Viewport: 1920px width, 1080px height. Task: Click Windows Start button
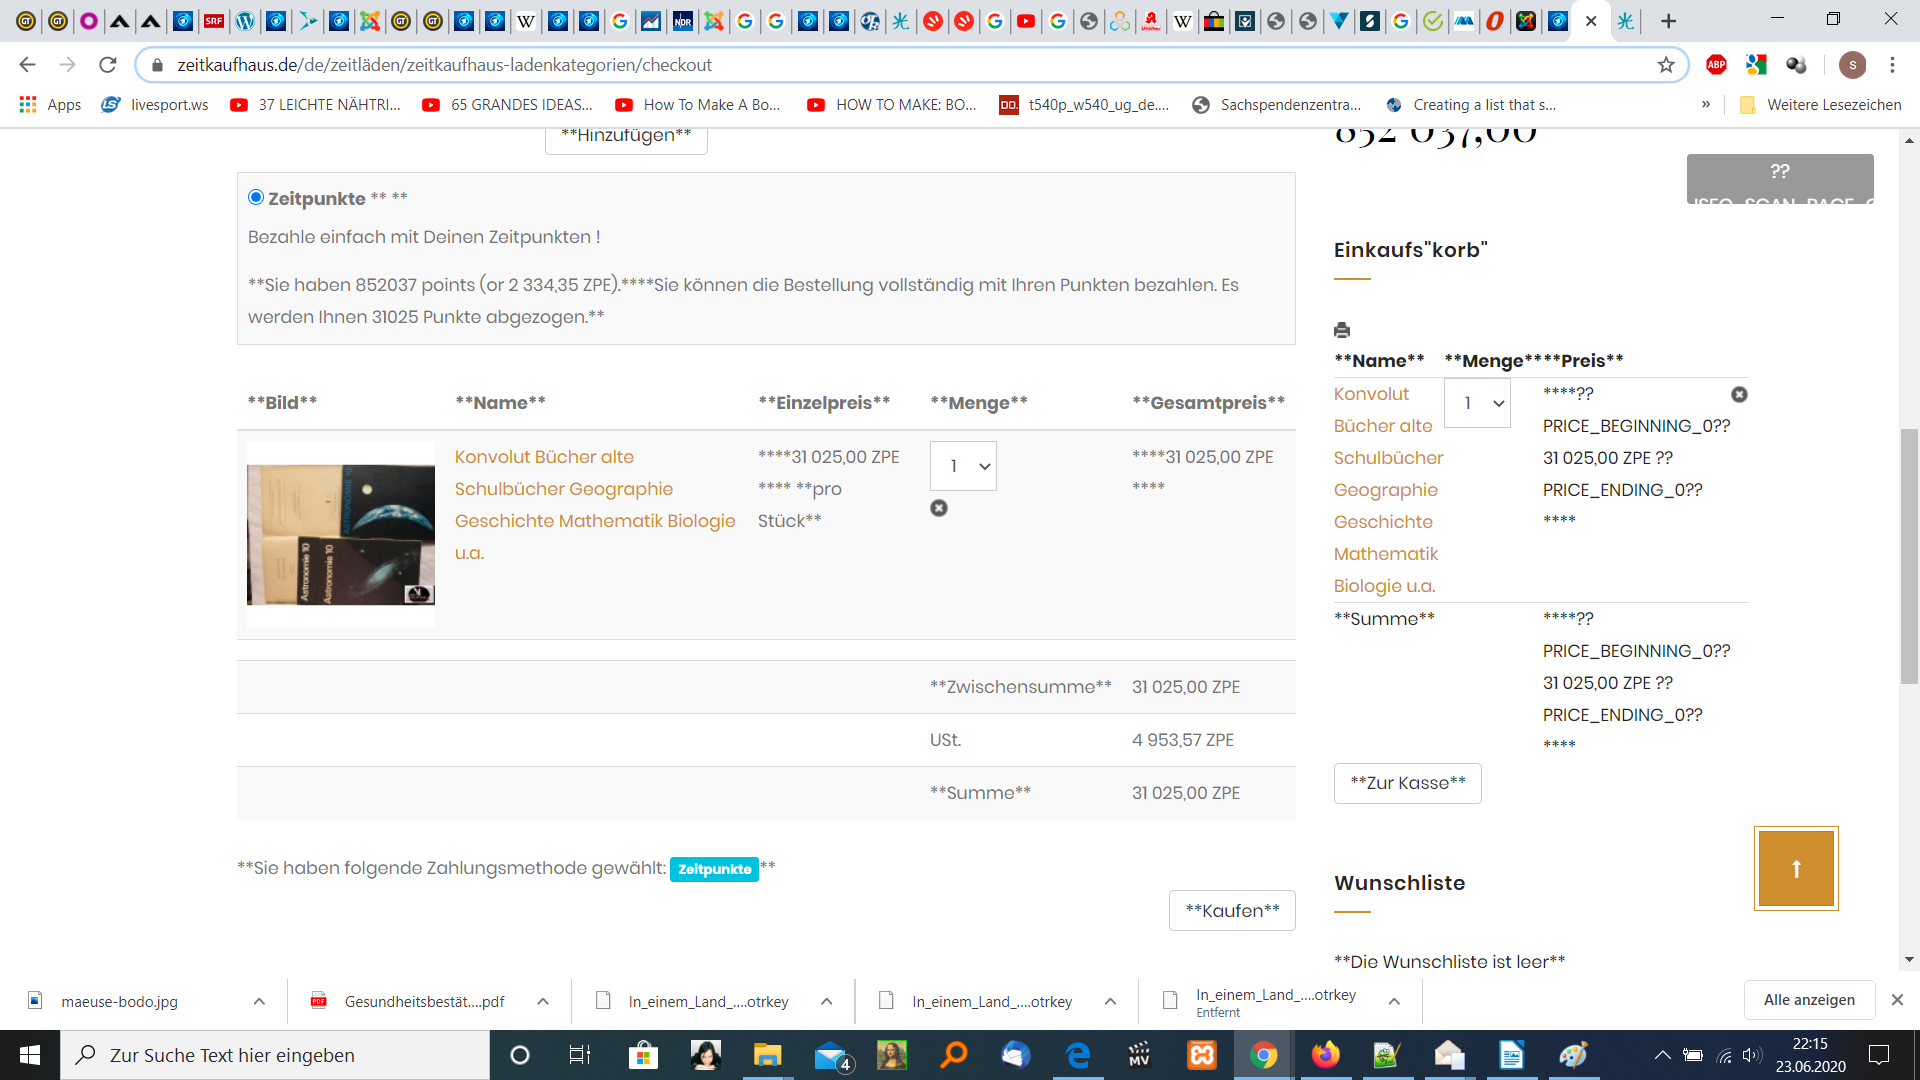click(x=30, y=1055)
